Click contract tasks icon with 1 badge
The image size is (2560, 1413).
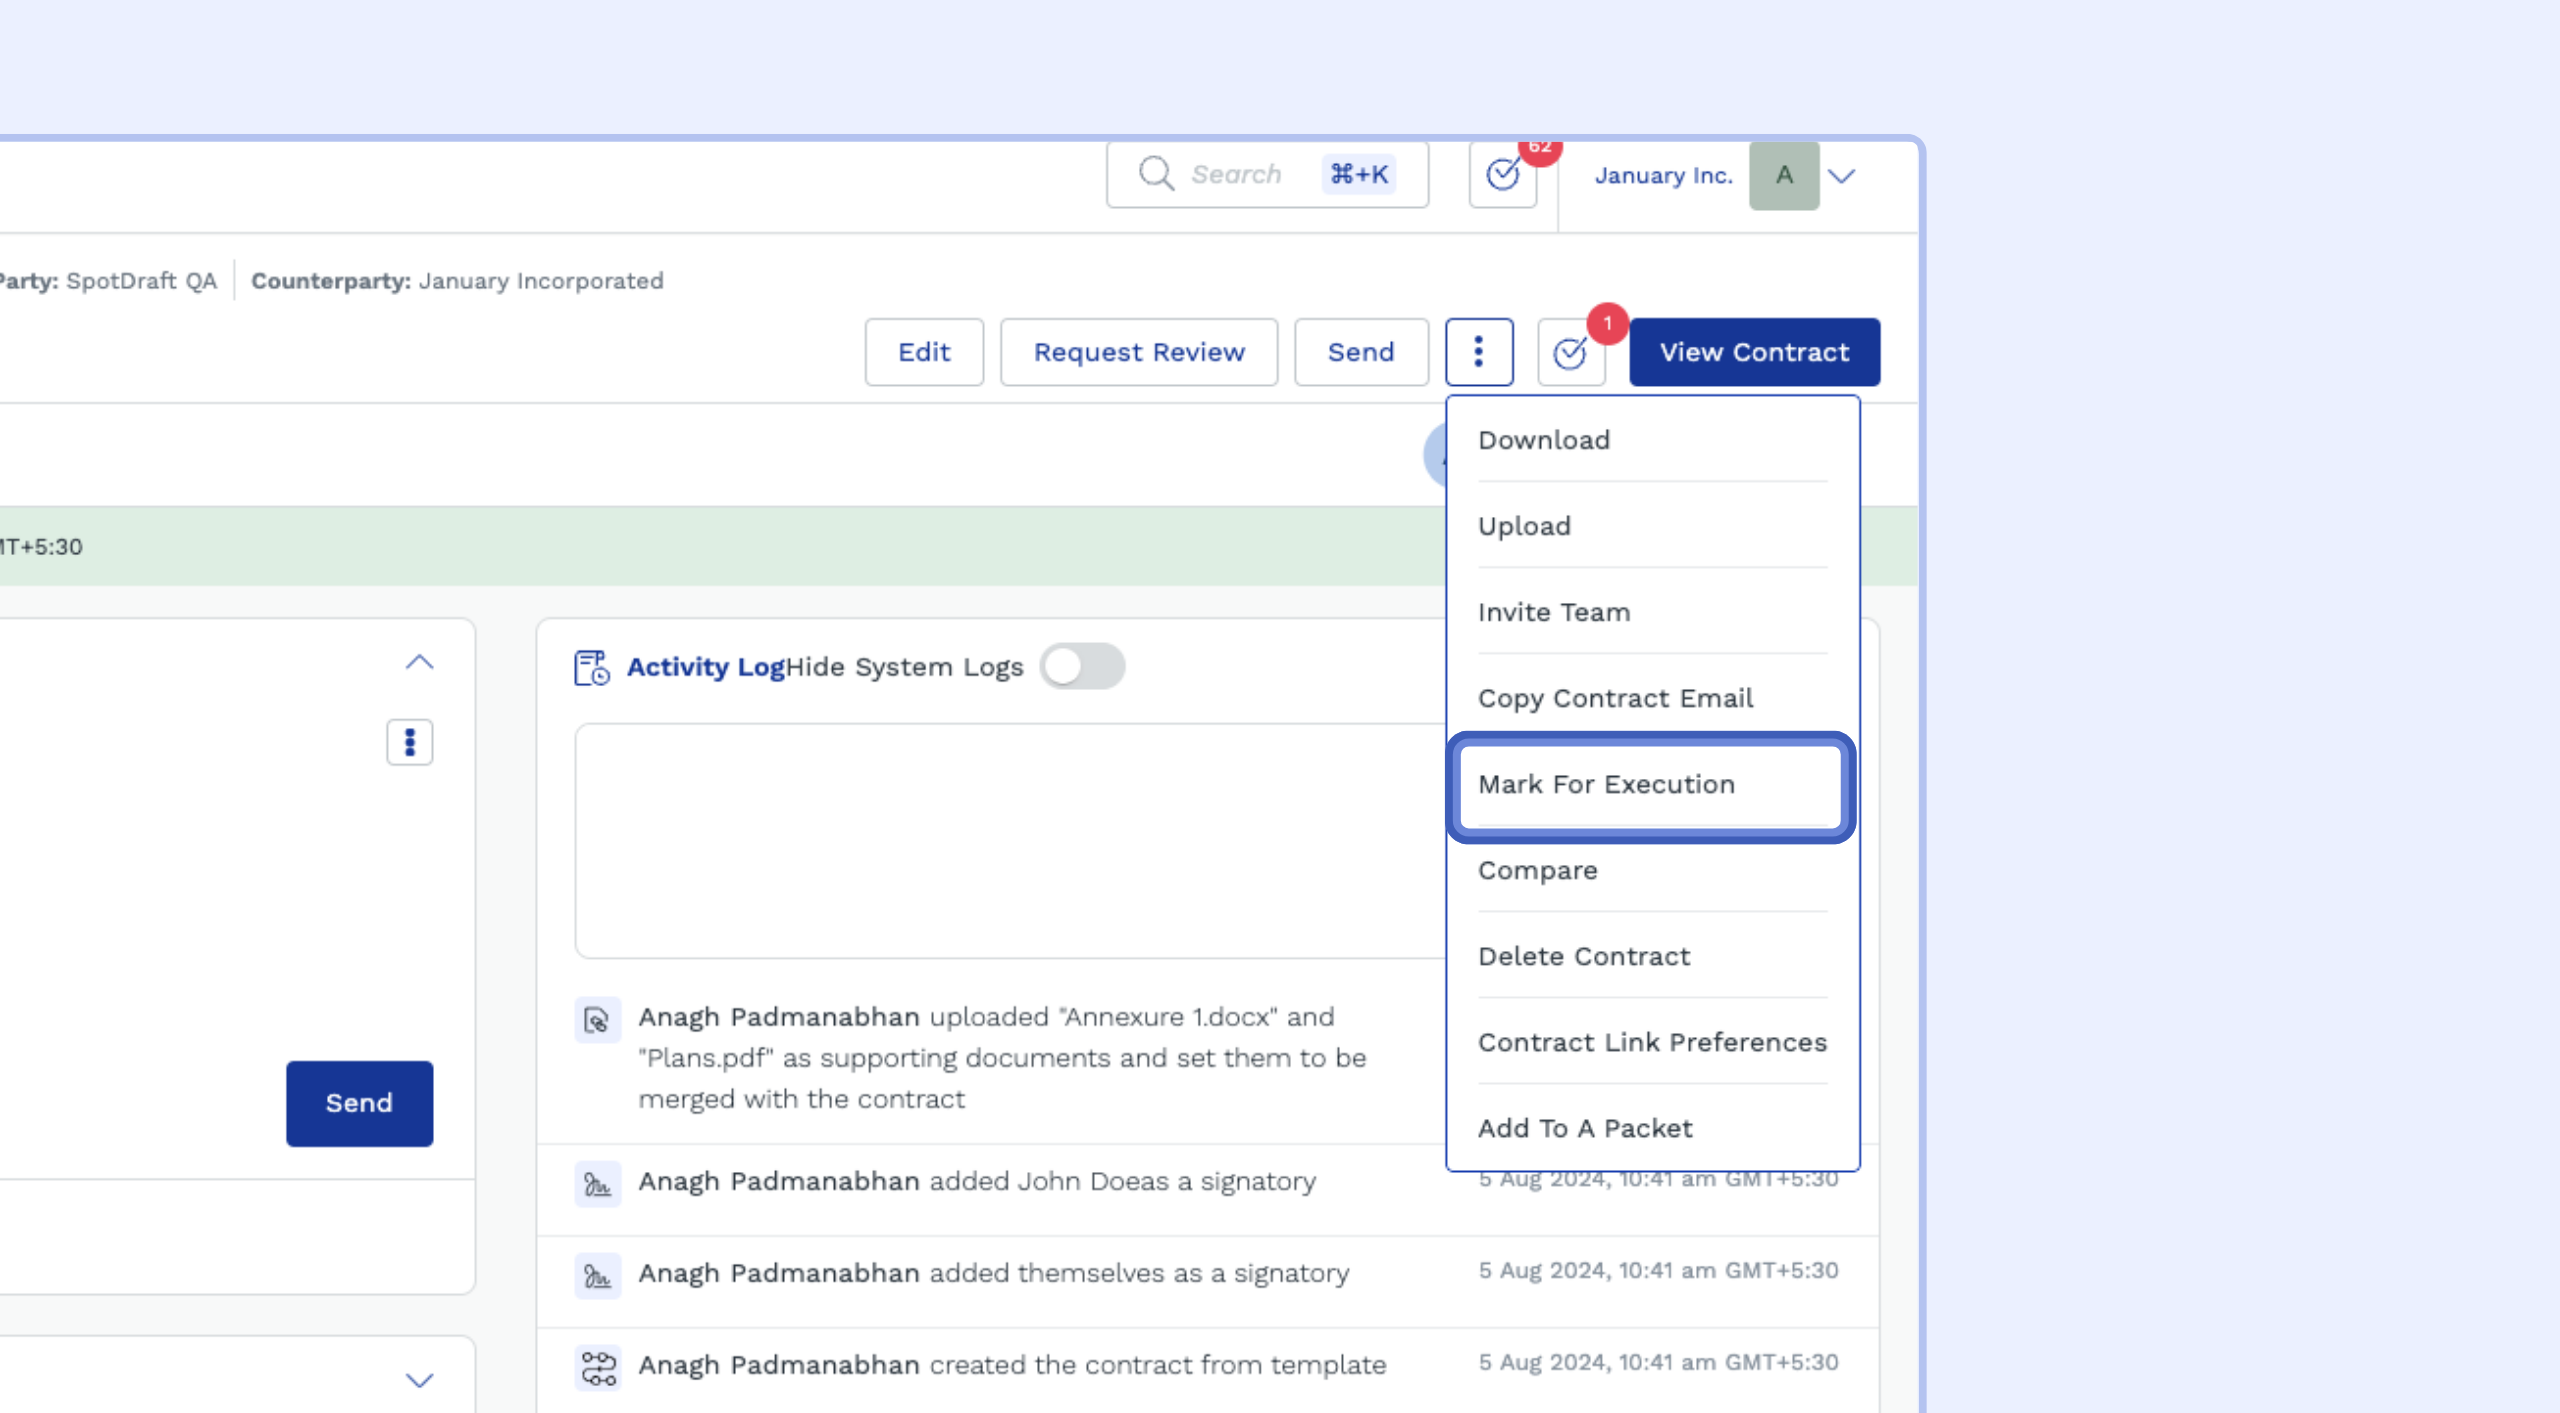click(x=1570, y=352)
